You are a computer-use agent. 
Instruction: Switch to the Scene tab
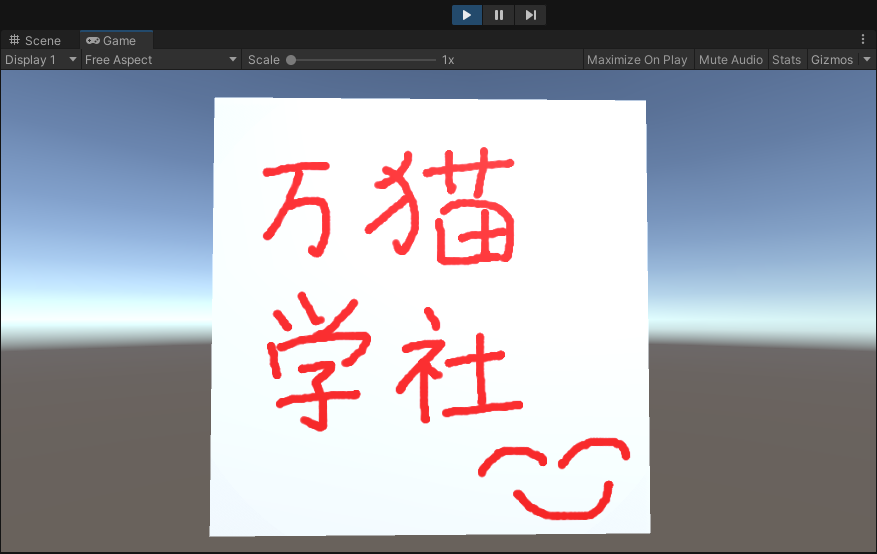point(35,41)
